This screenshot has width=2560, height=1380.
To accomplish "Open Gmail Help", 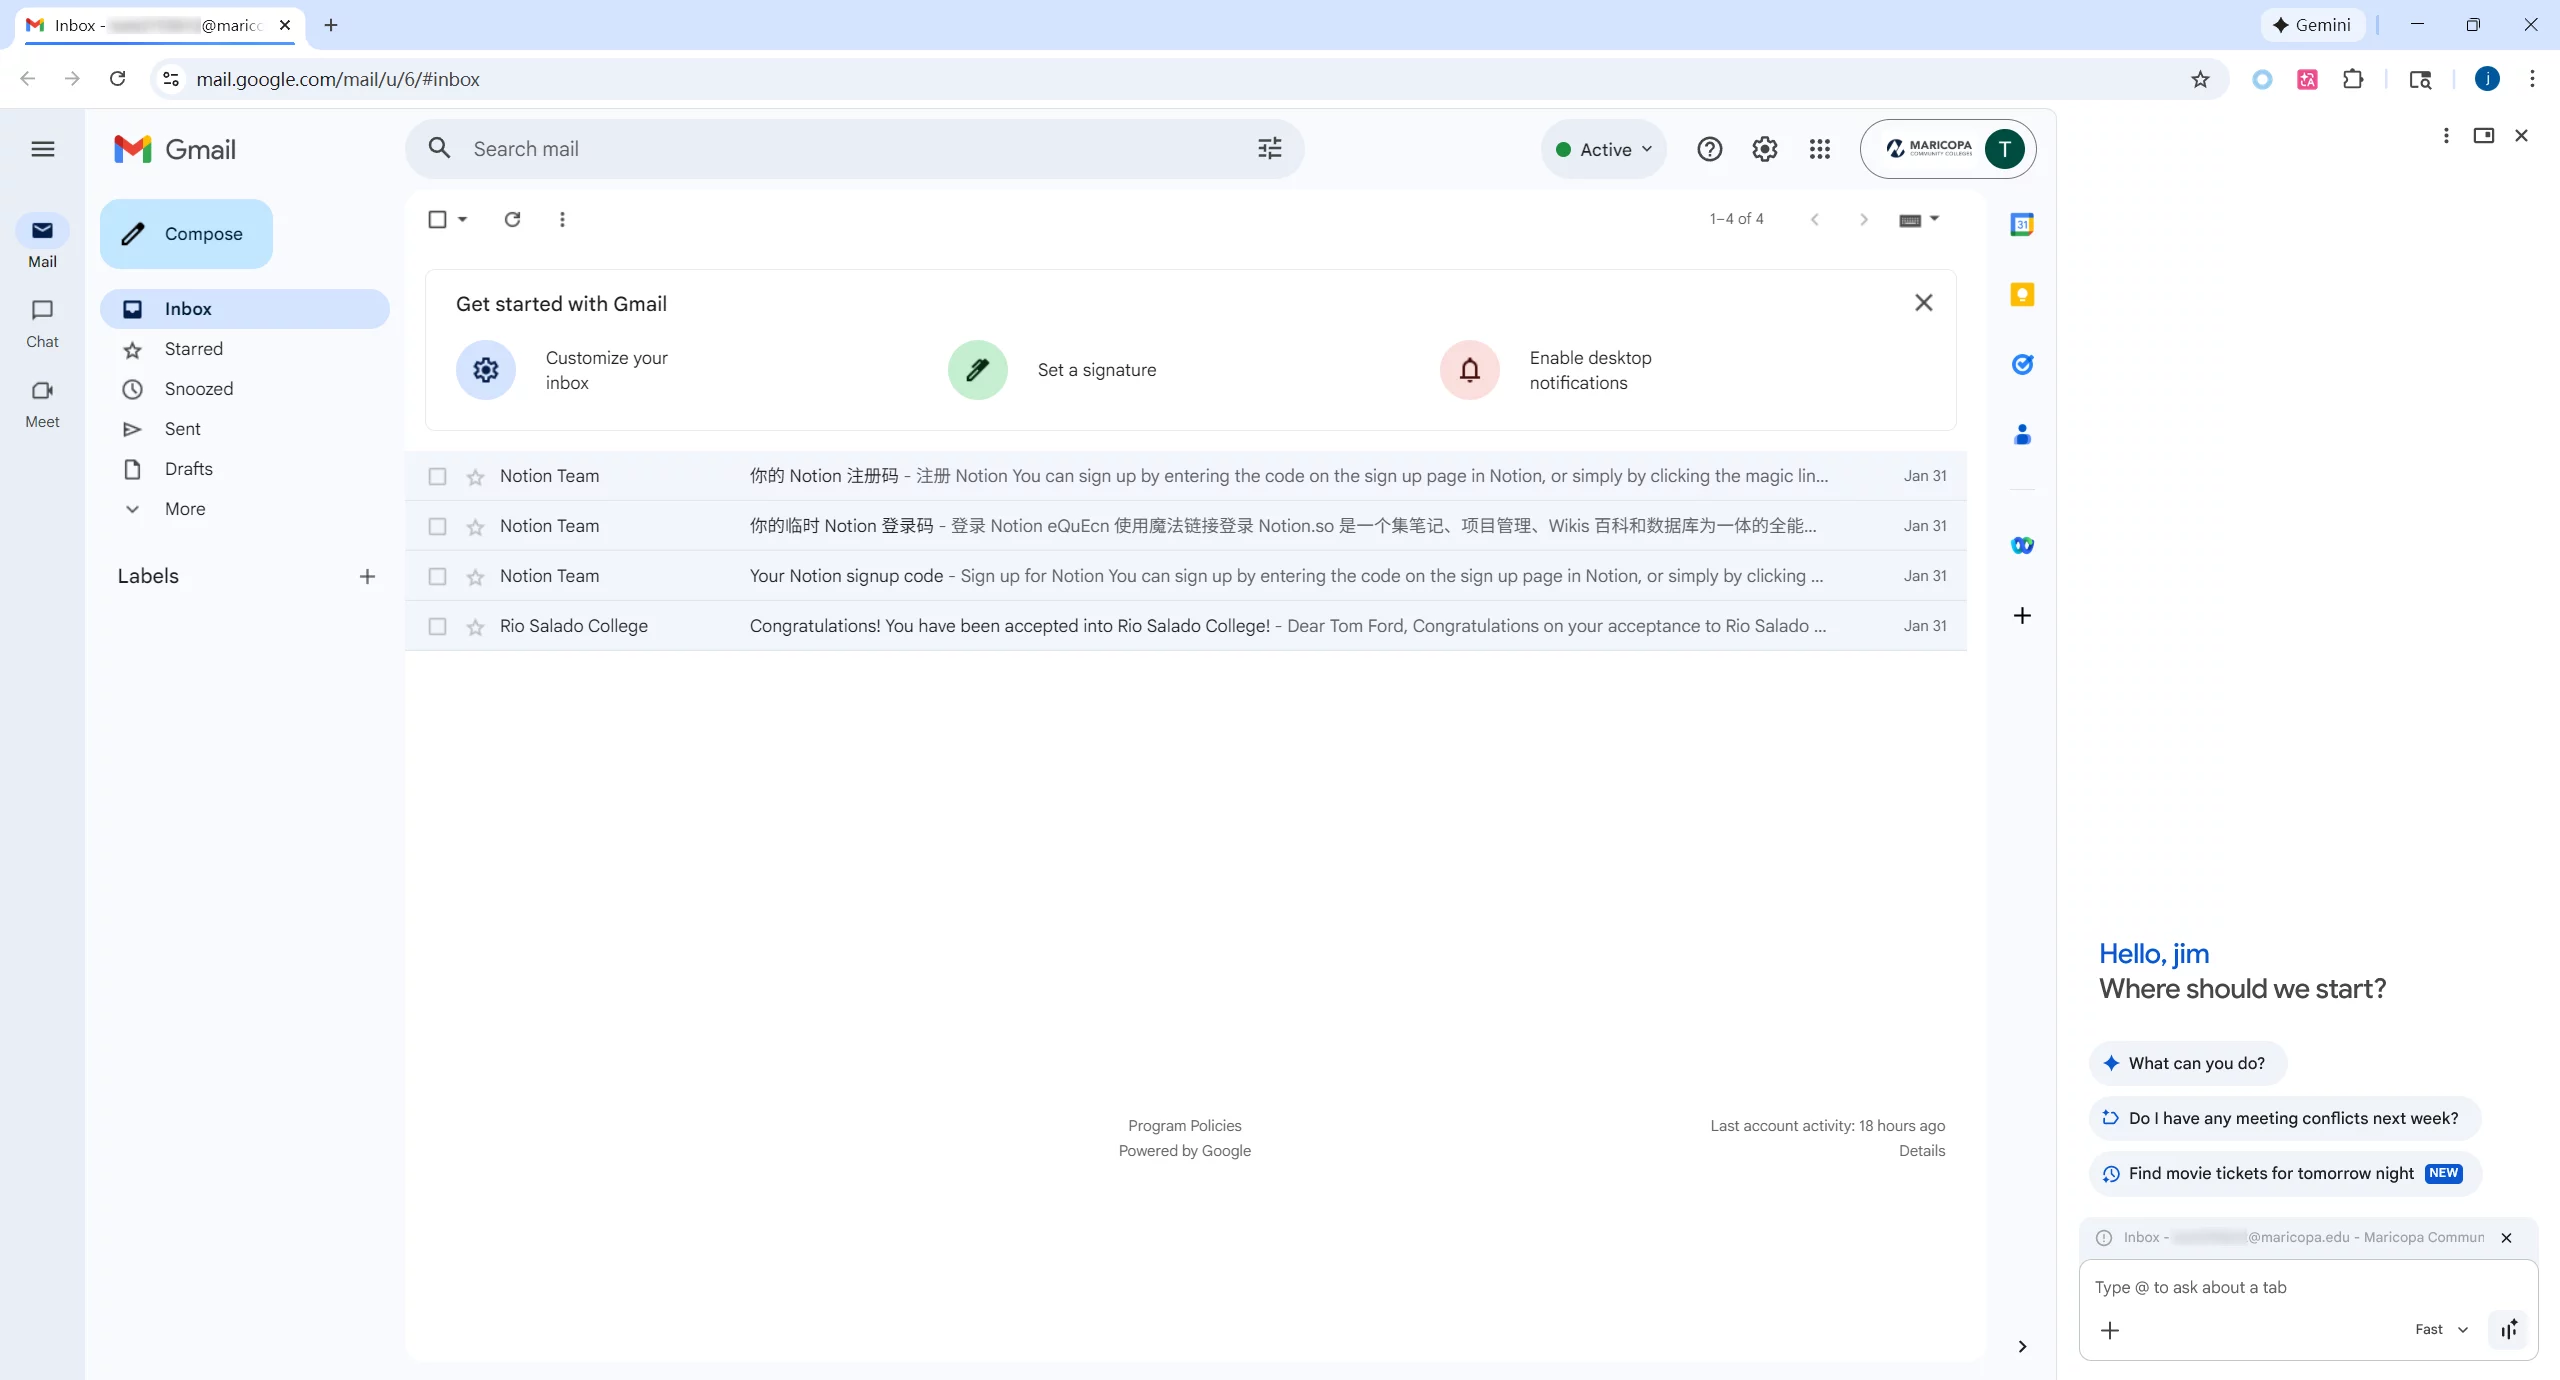I will 1709,148.
